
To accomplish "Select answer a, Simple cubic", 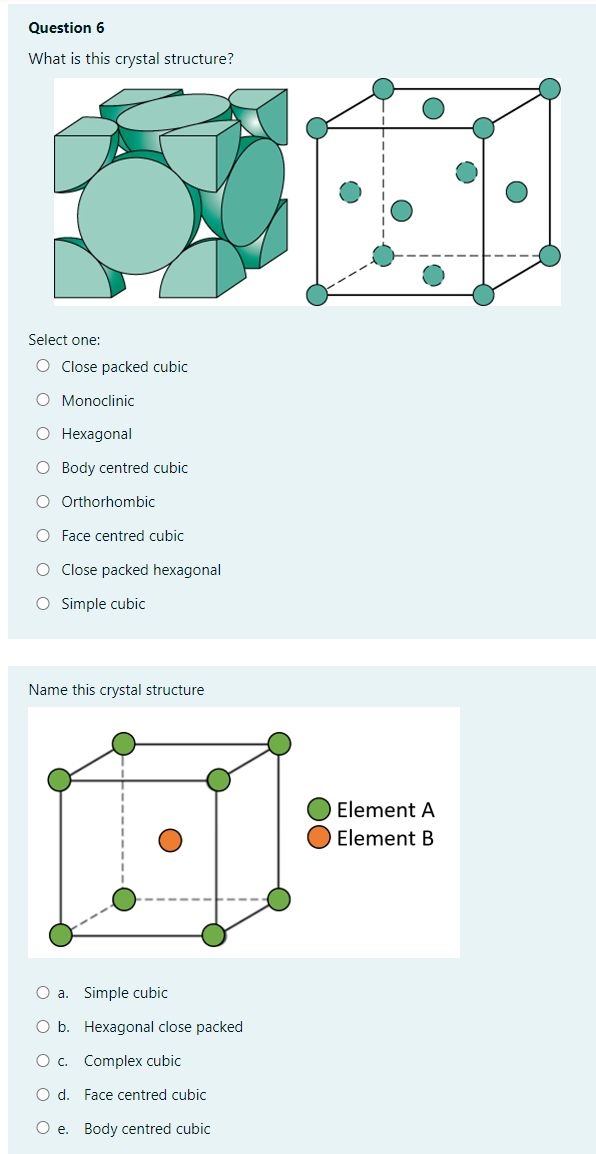I will pos(43,992).
